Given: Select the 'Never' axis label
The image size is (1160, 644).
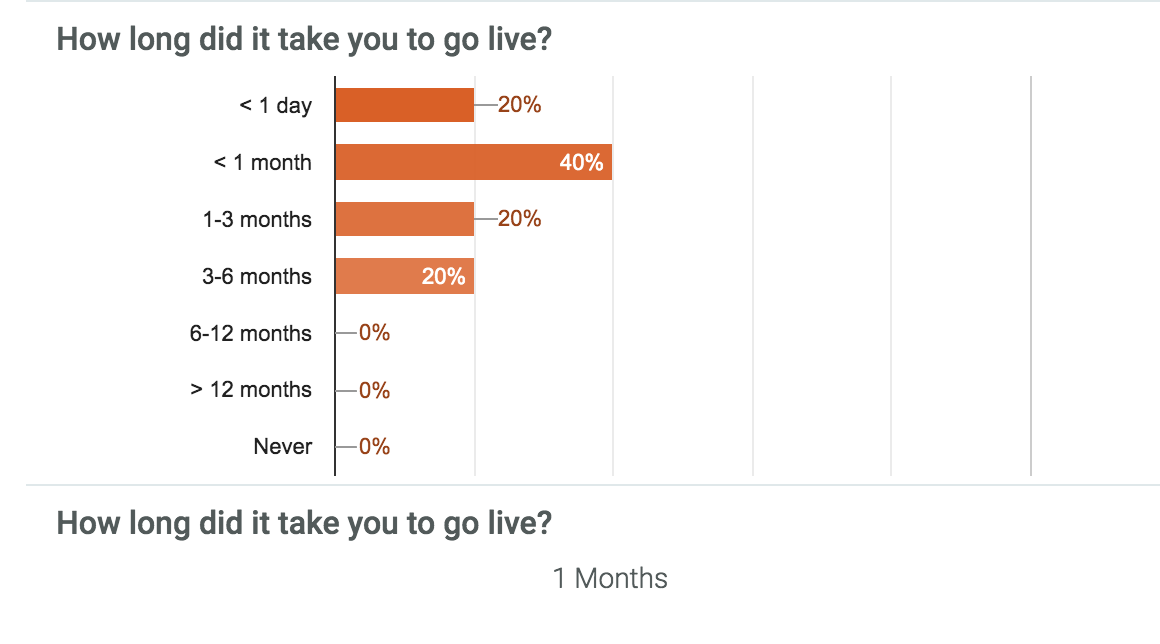Looking at the screenshot, I should [282, 447].
